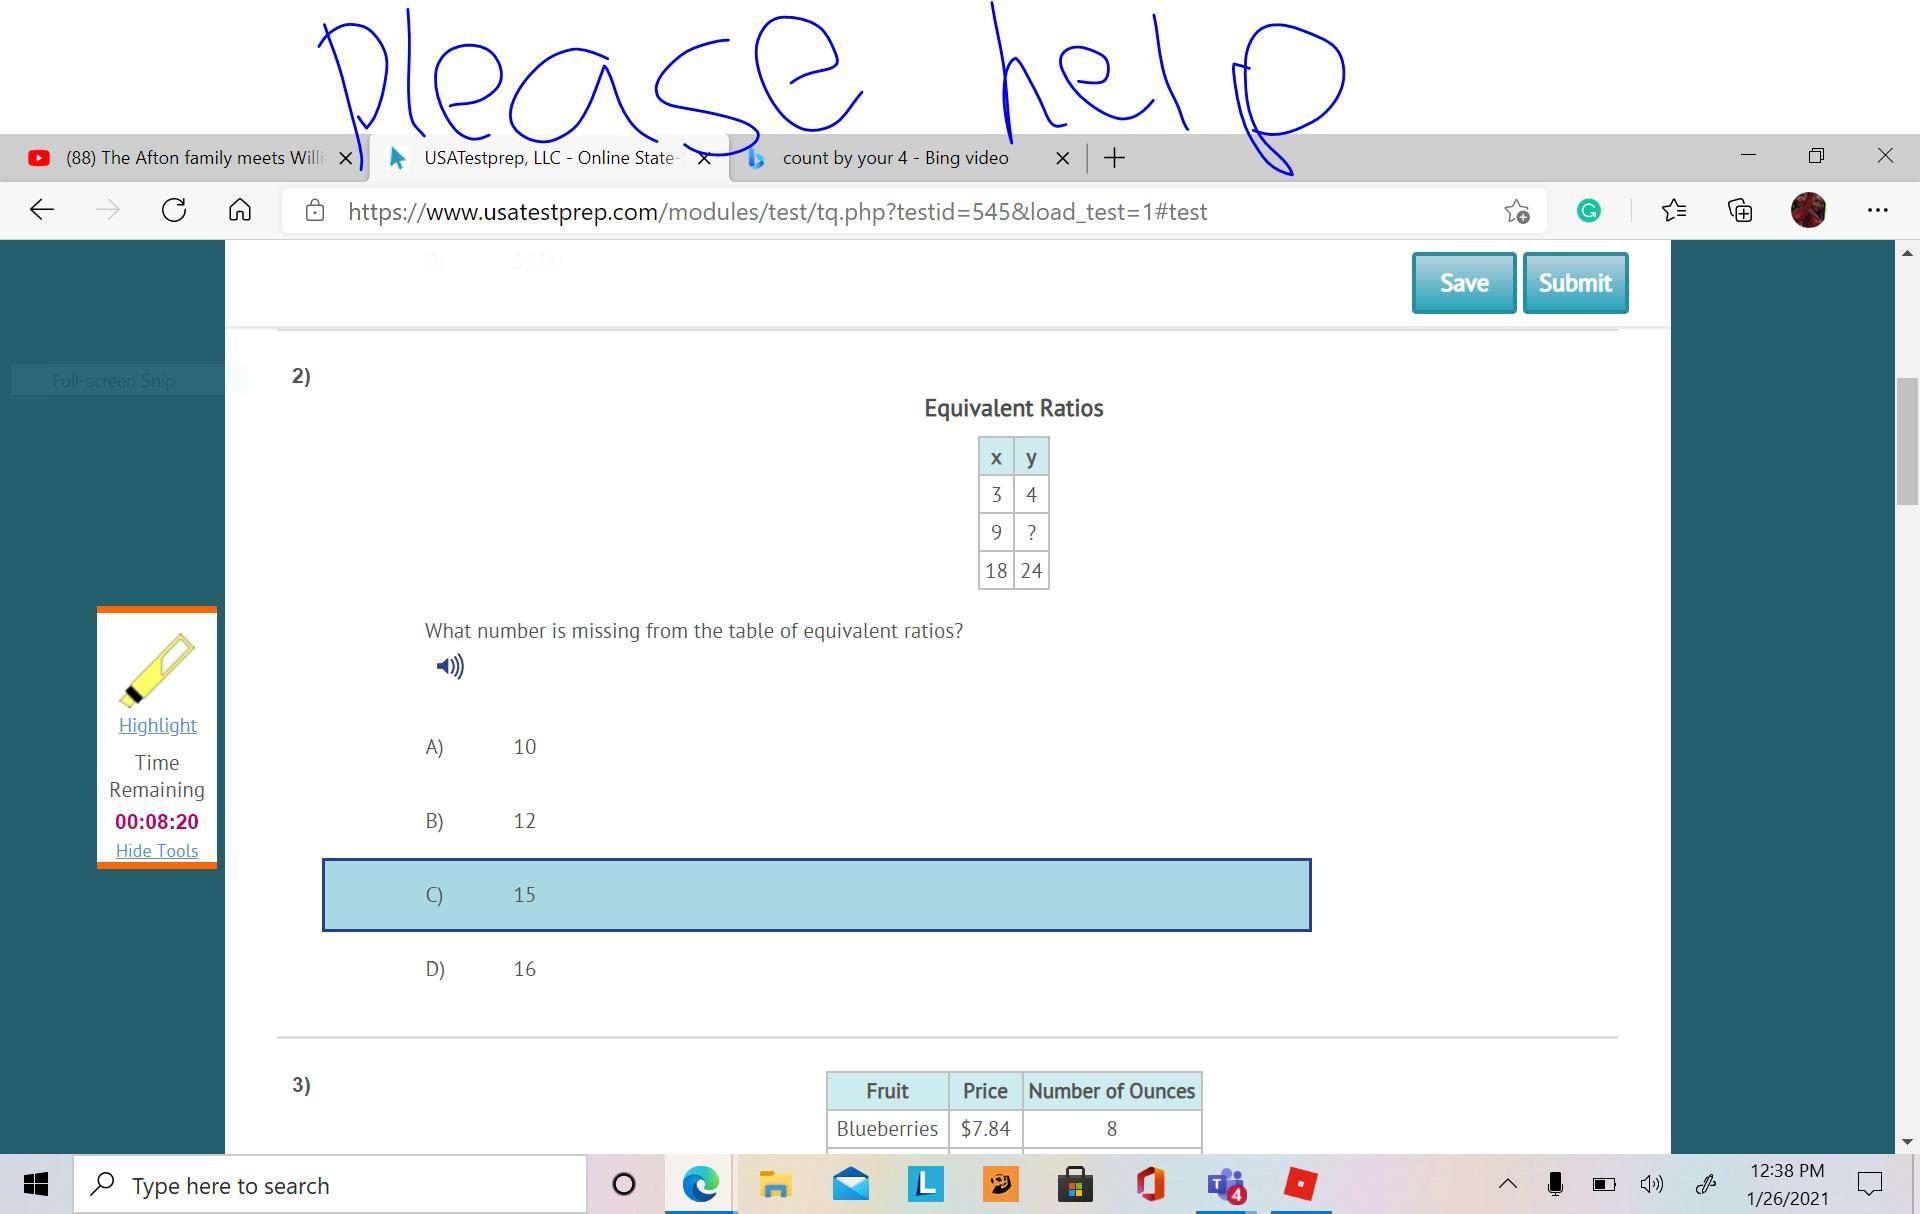Select answer B) 12
Image resolution: width=1920 pixels, height=1214 pixels.
(x=524, y=821)
